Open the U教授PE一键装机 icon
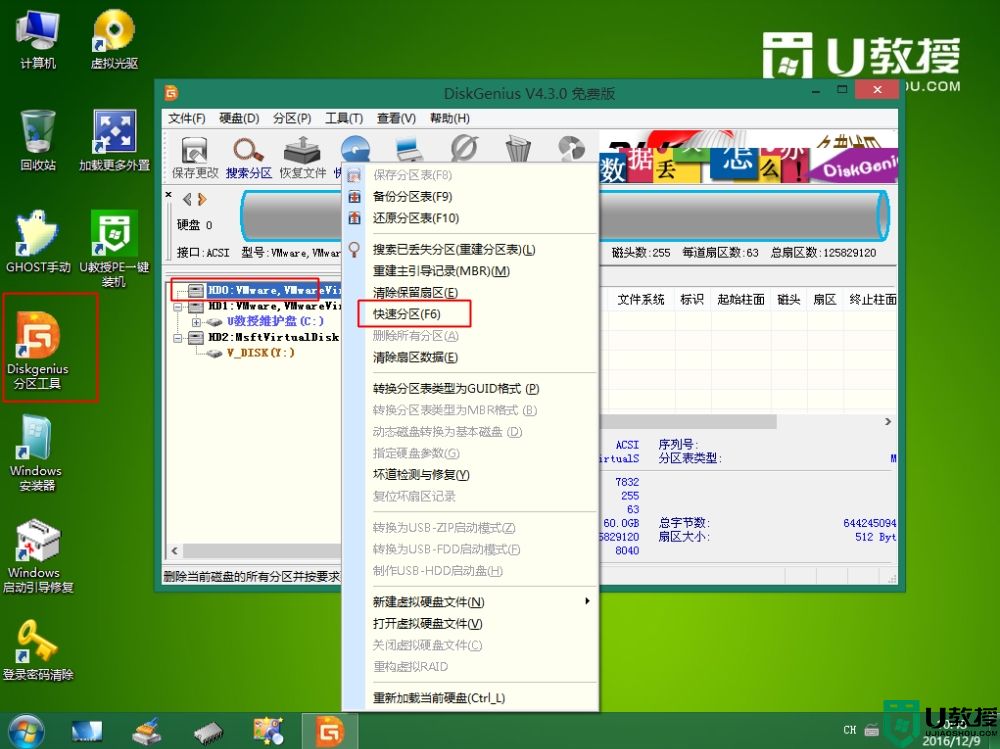The width and height of the screenshot is (1000, 749). point(114,249)
